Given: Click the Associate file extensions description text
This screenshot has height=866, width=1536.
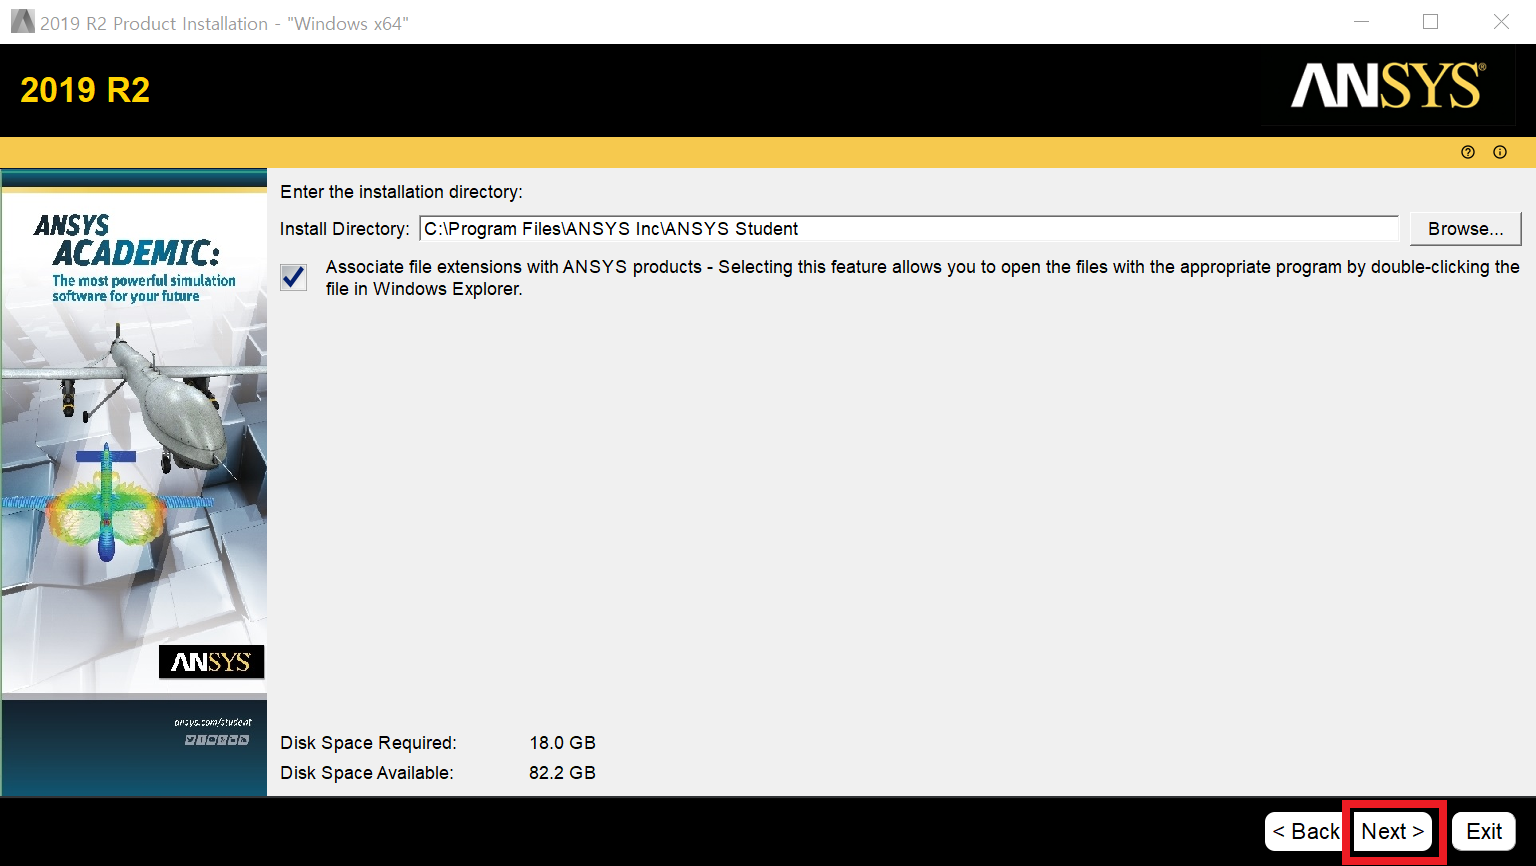Looking at the screenshot, I should (x=922, y=278).
